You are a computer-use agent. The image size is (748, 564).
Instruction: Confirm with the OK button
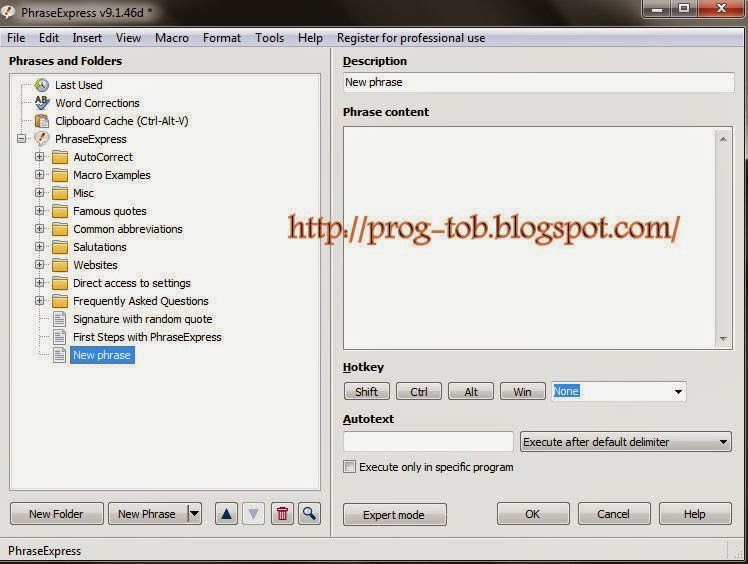(x=533, y=514)
